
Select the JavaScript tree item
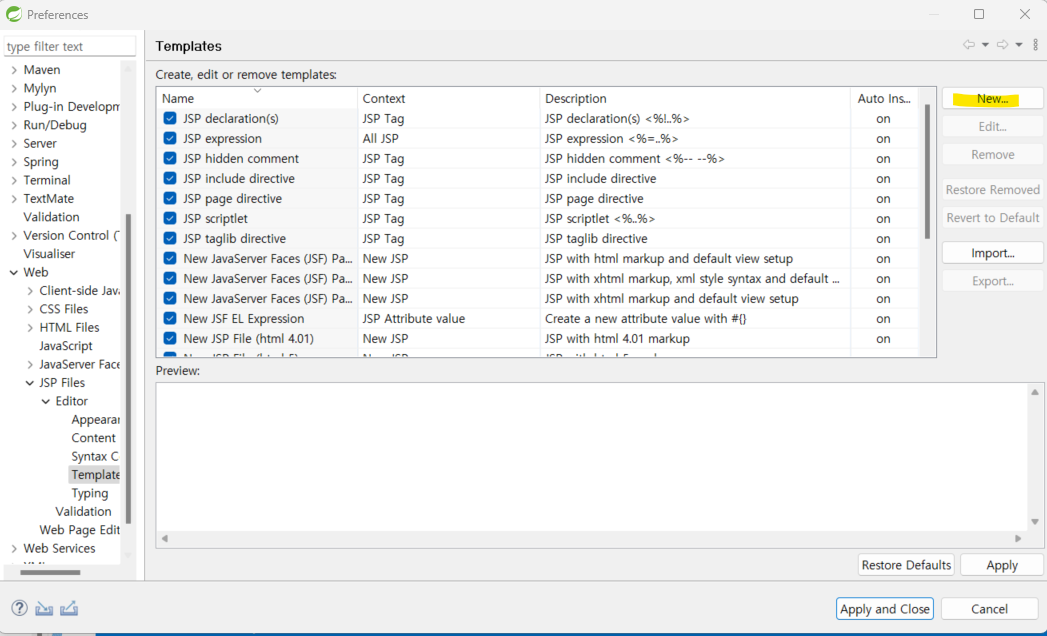click(x=65, y=346)
